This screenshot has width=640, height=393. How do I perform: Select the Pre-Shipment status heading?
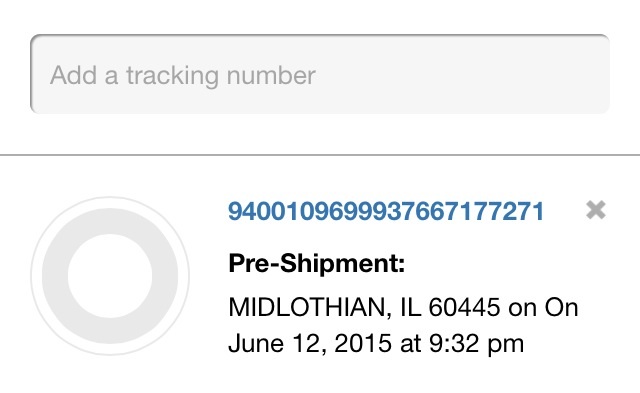(x=317, y=263)
